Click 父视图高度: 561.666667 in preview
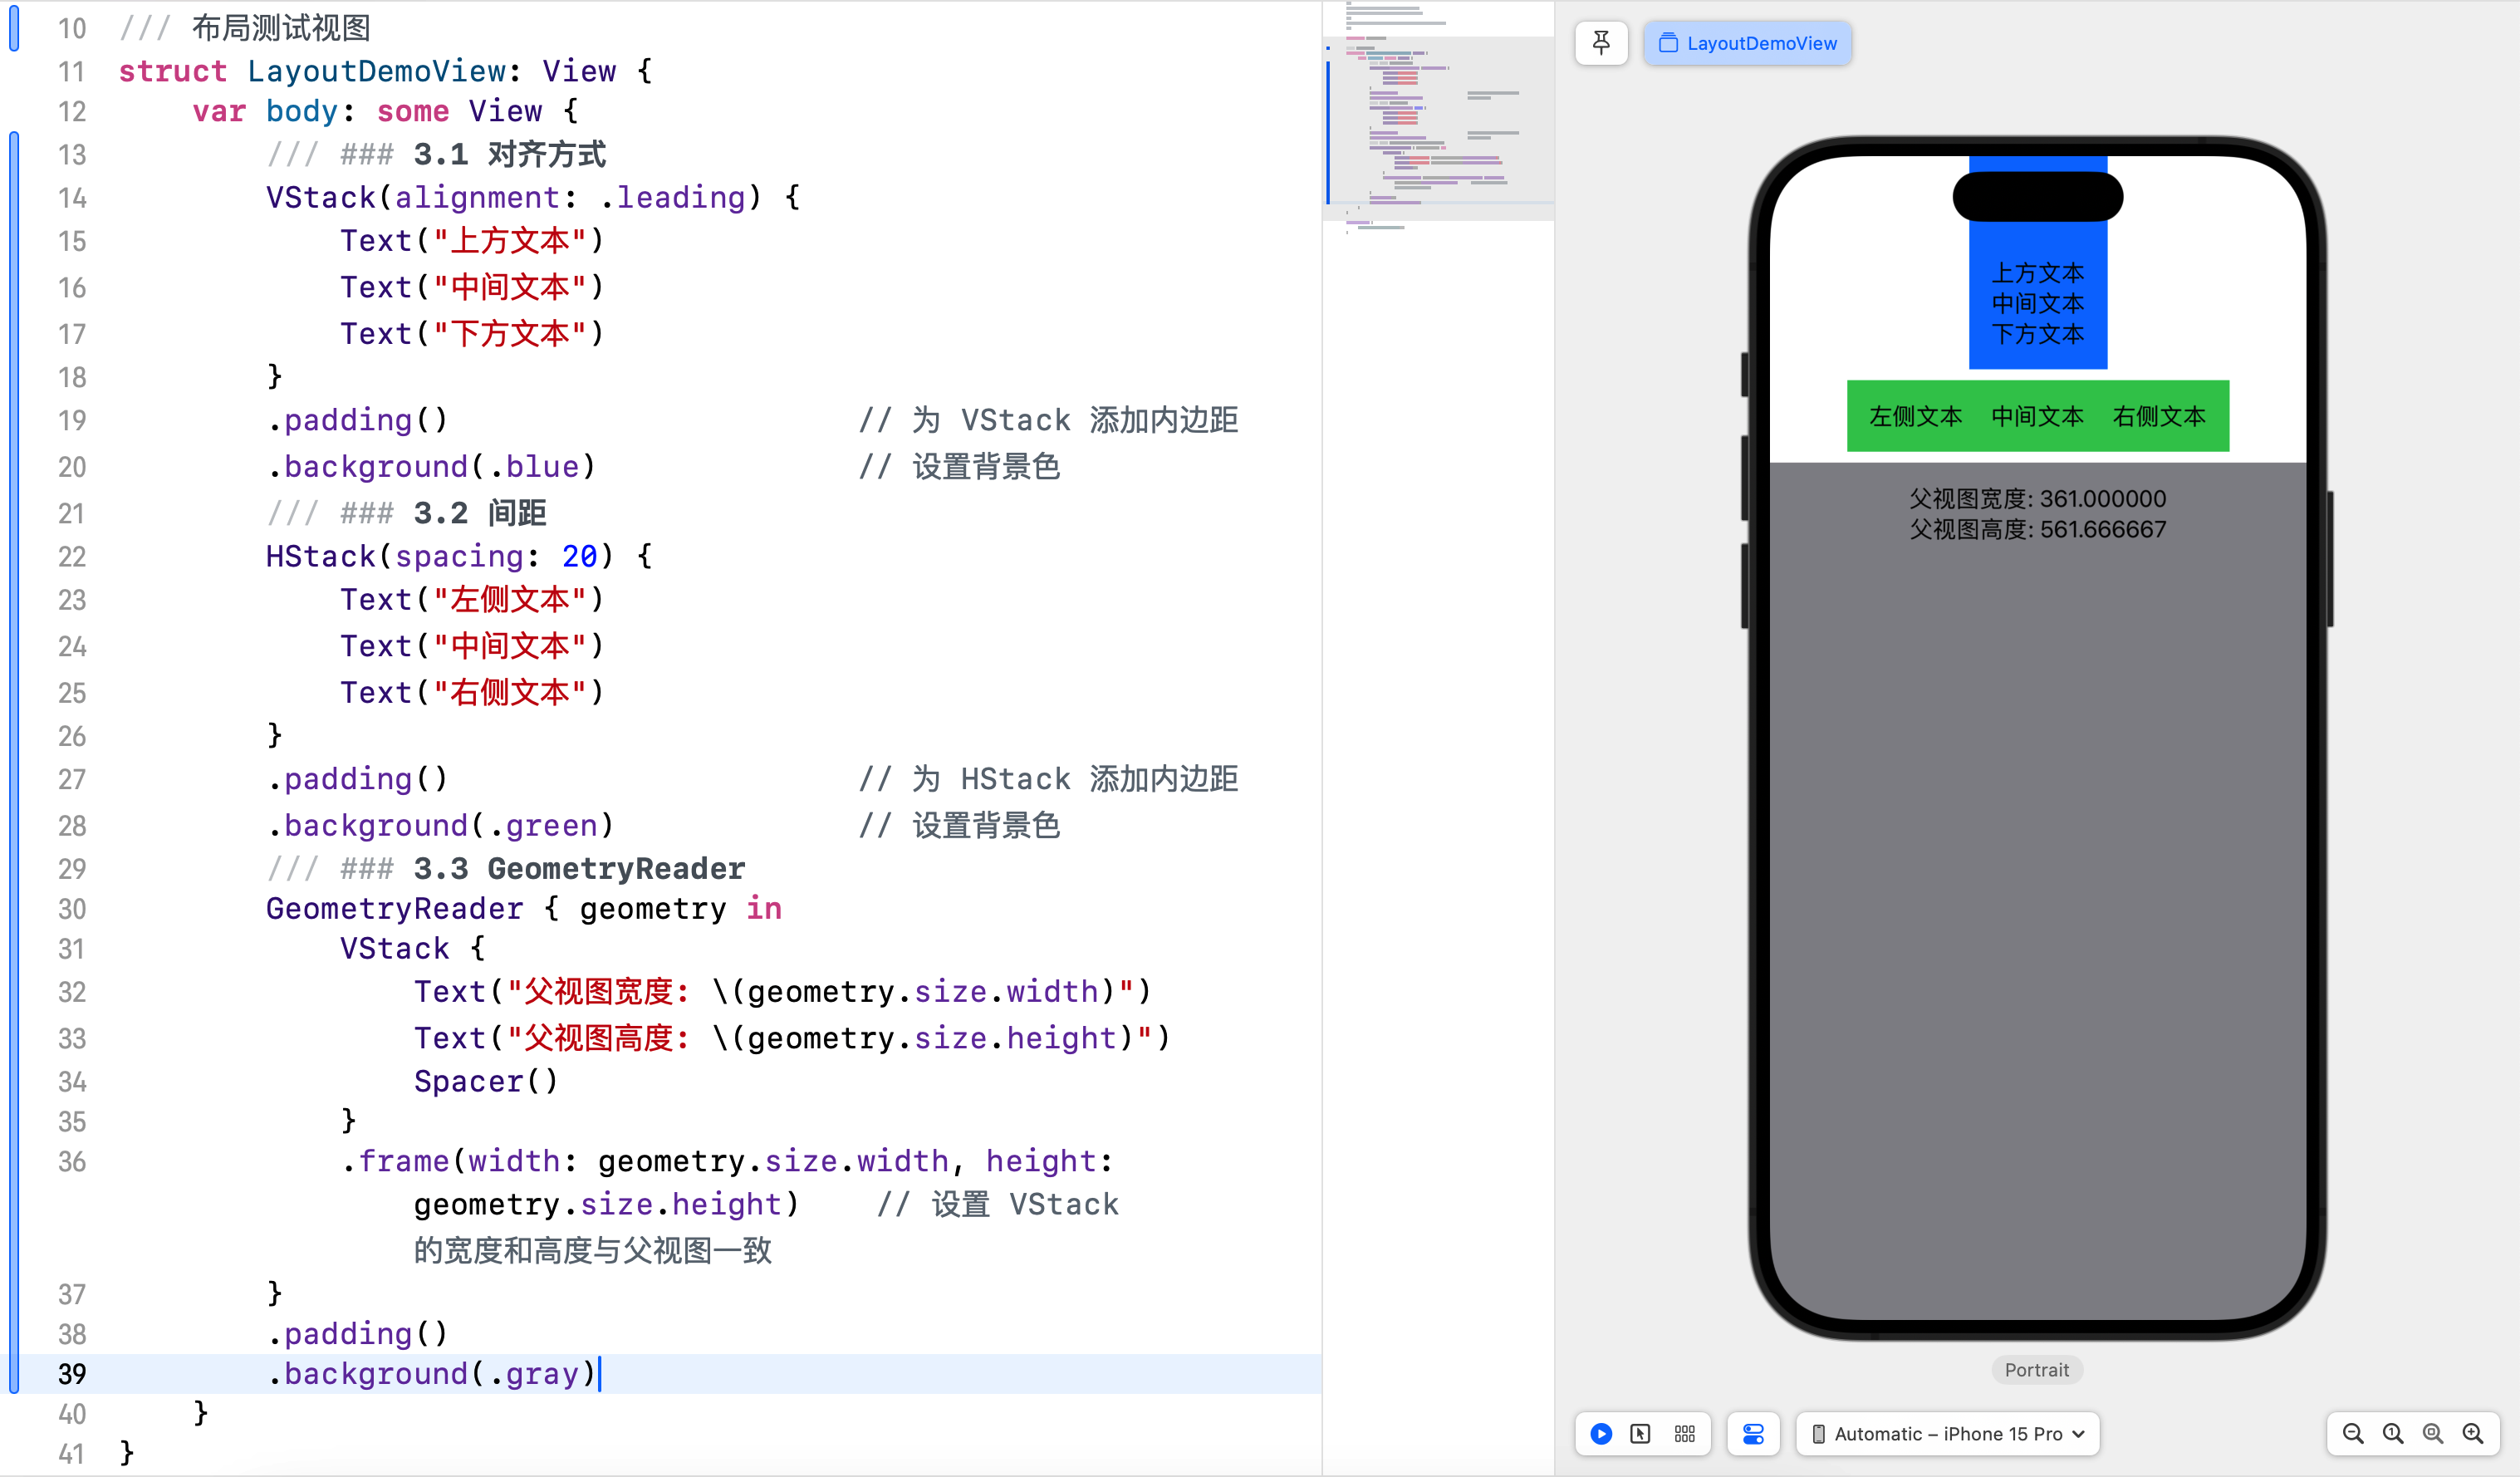2520x1477 pixels. pyautogui.click(x=2038, y=529)
